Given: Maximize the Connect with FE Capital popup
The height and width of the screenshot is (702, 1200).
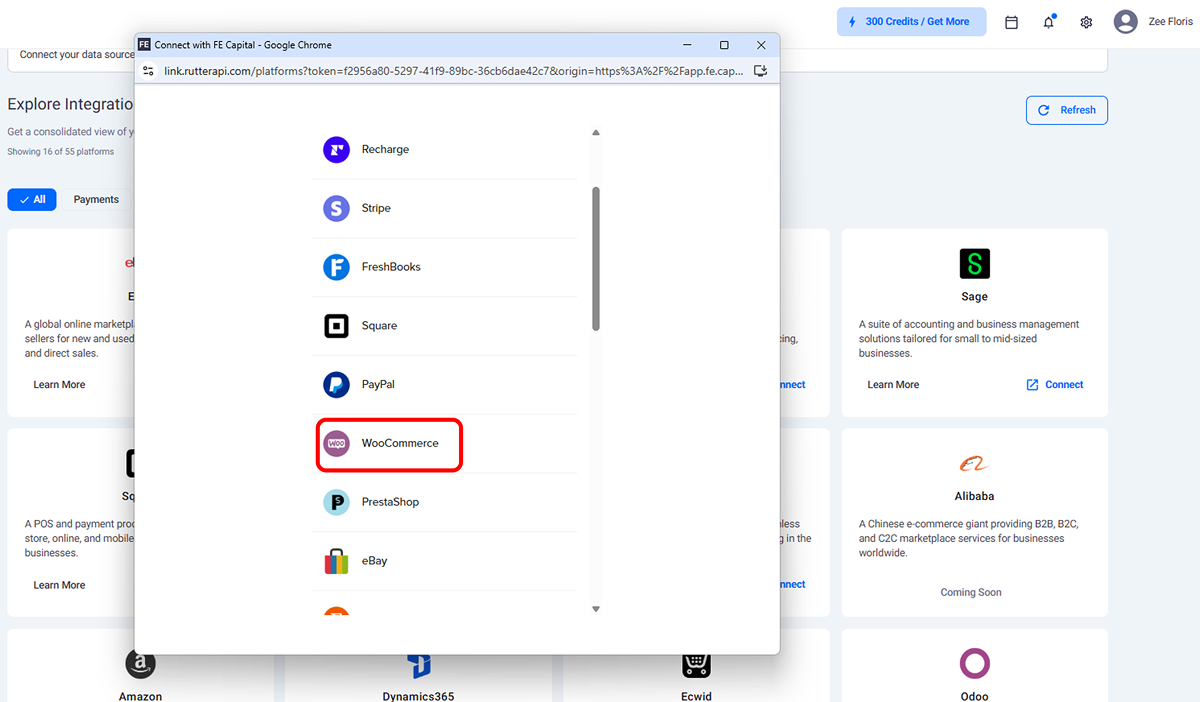Looking at the screenshot, I should (724, 45).
